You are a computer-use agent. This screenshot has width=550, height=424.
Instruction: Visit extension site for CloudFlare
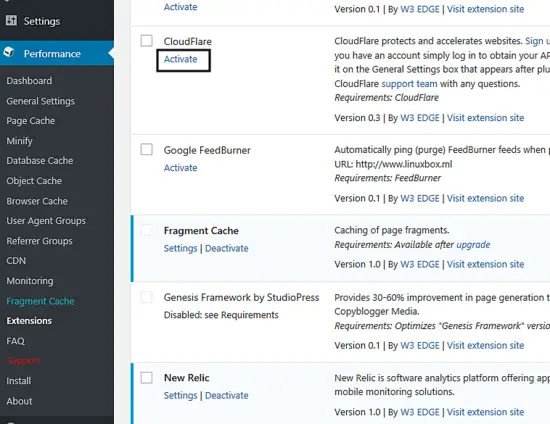[x=485, y=118]
